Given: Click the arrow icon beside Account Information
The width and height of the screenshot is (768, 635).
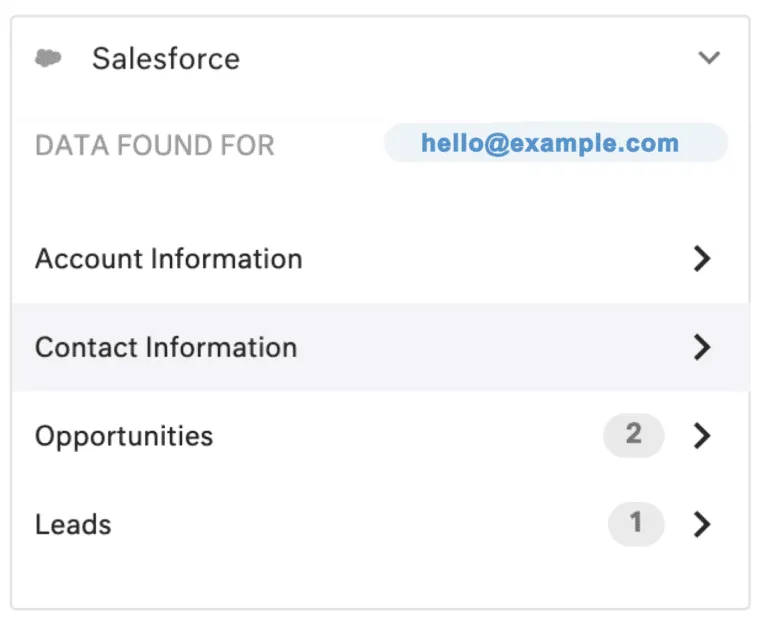Looking at the screenshot, I should pos(702,259).
